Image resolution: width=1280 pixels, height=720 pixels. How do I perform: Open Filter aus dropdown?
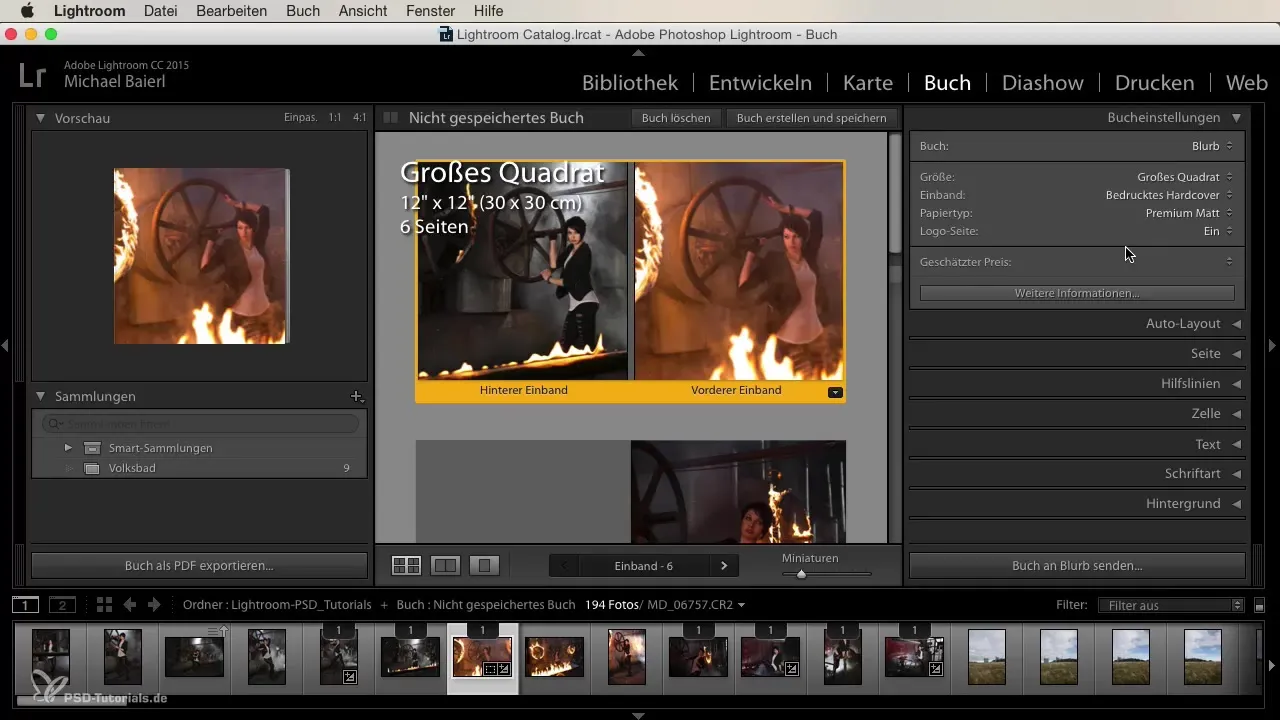[x=1170, y=605]
